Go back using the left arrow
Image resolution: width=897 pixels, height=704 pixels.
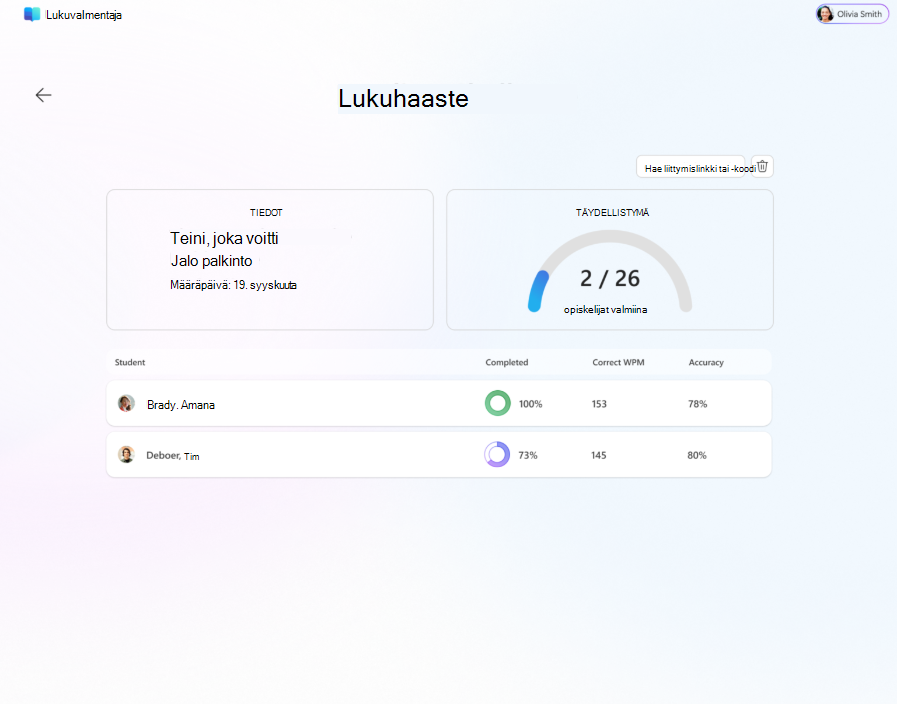[x=43, y=95]
